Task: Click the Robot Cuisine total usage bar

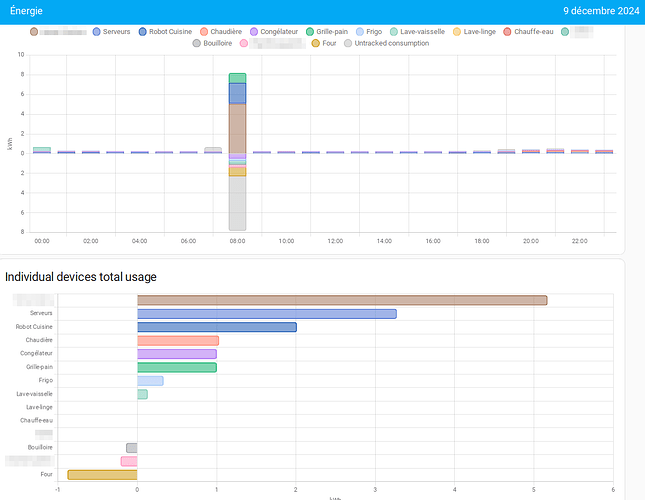Action: click(x=217, y=327)
